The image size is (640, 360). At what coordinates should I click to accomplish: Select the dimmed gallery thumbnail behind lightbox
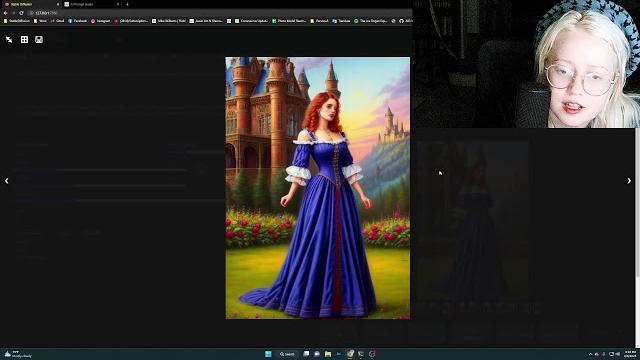point(472,220)
